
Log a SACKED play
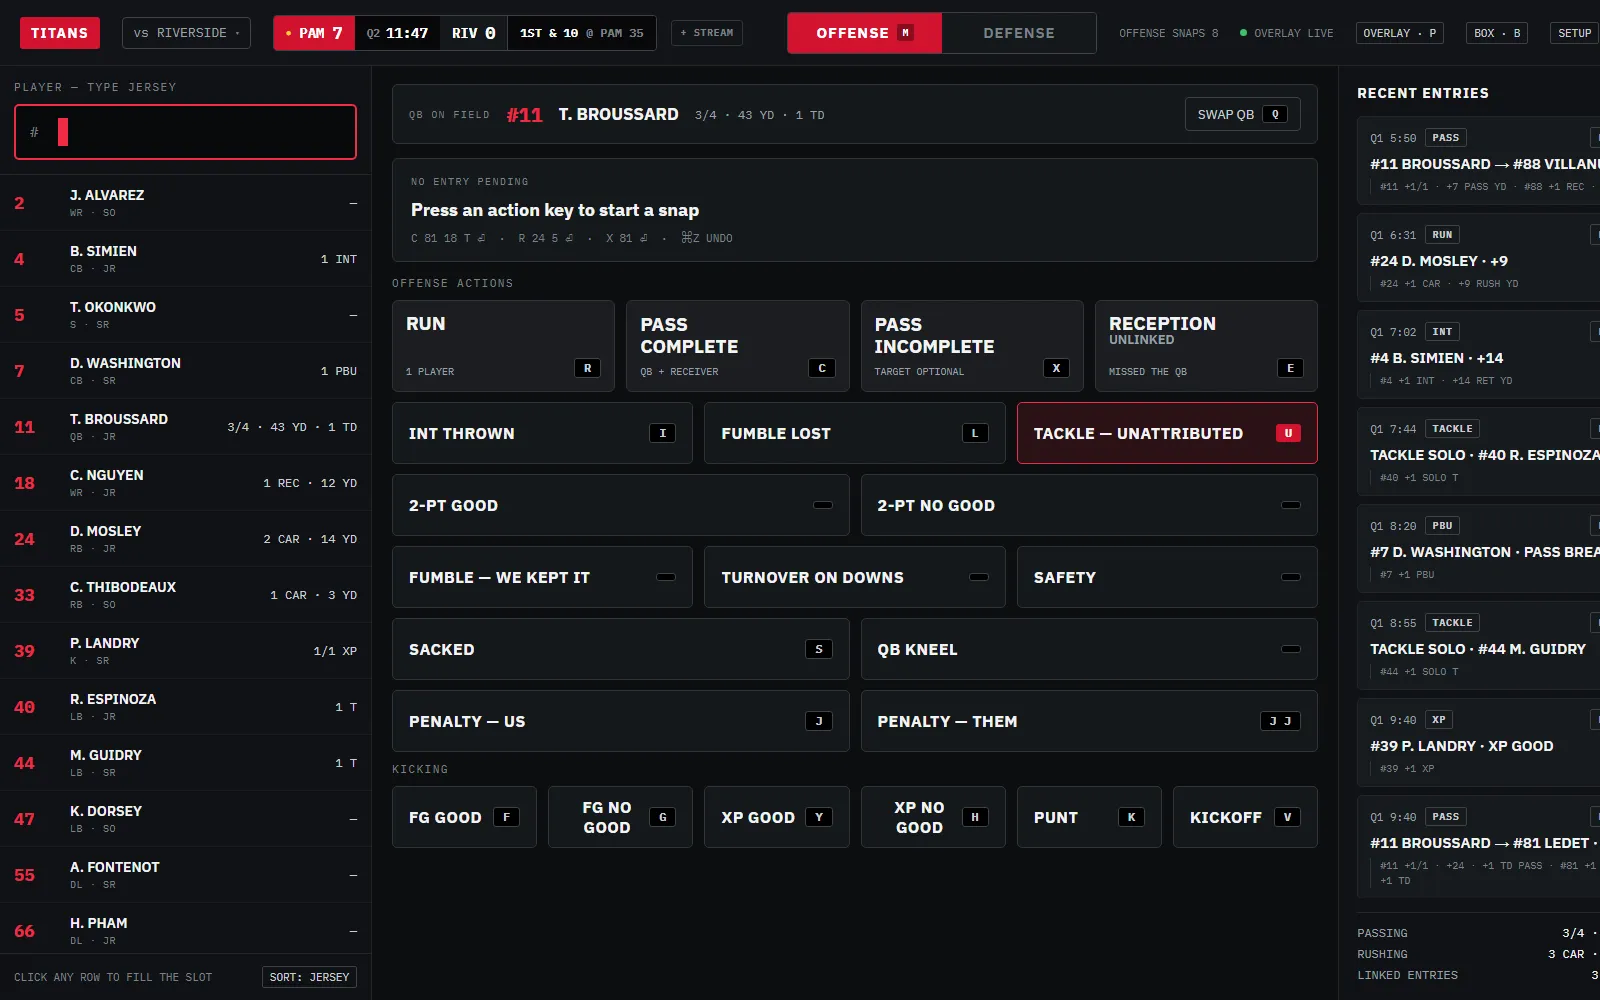tap(620, 649)
